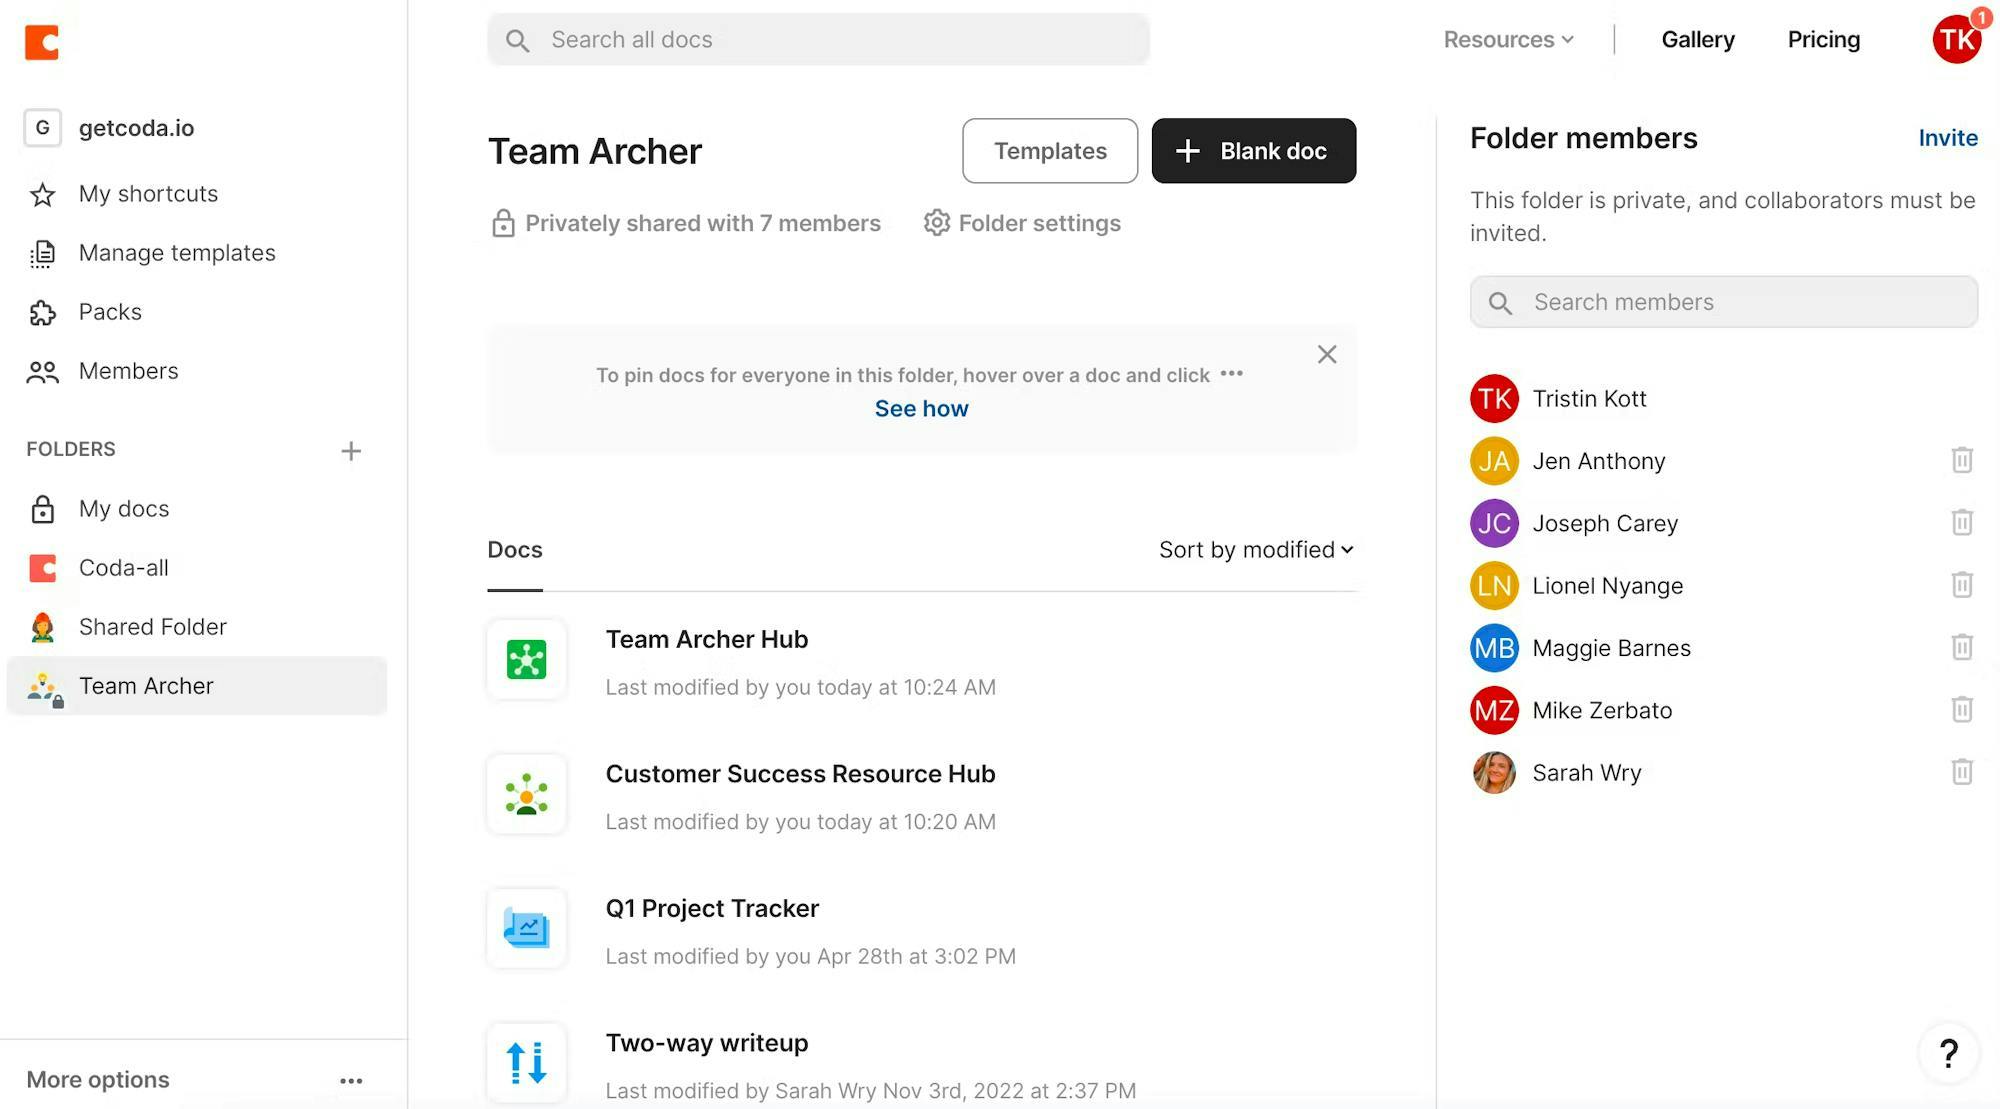Open My shortcuts star icon

pyautogui.click(x=42, y=194)
